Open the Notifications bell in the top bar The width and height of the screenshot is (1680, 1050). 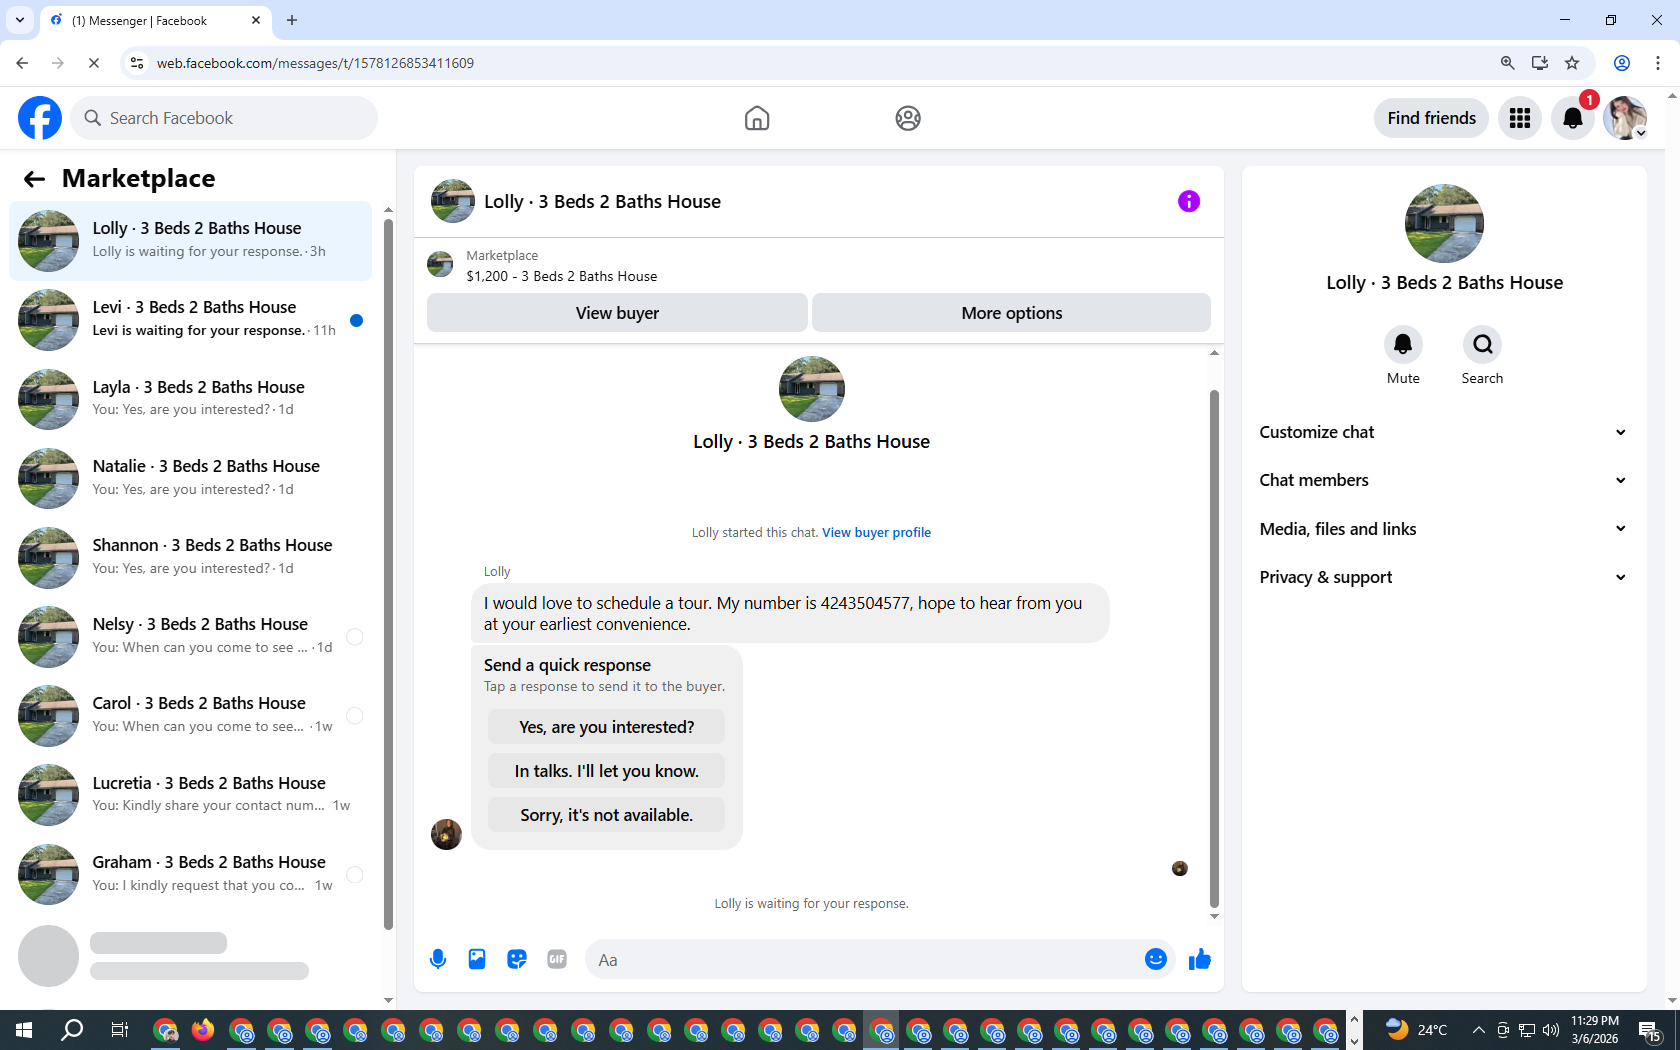pos(1573,118)
